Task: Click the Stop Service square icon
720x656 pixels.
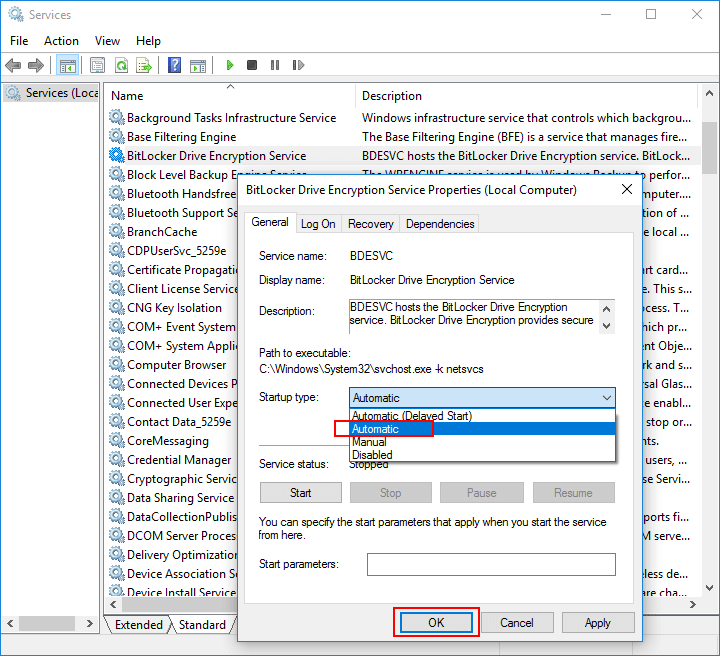Action: [252, 65]
